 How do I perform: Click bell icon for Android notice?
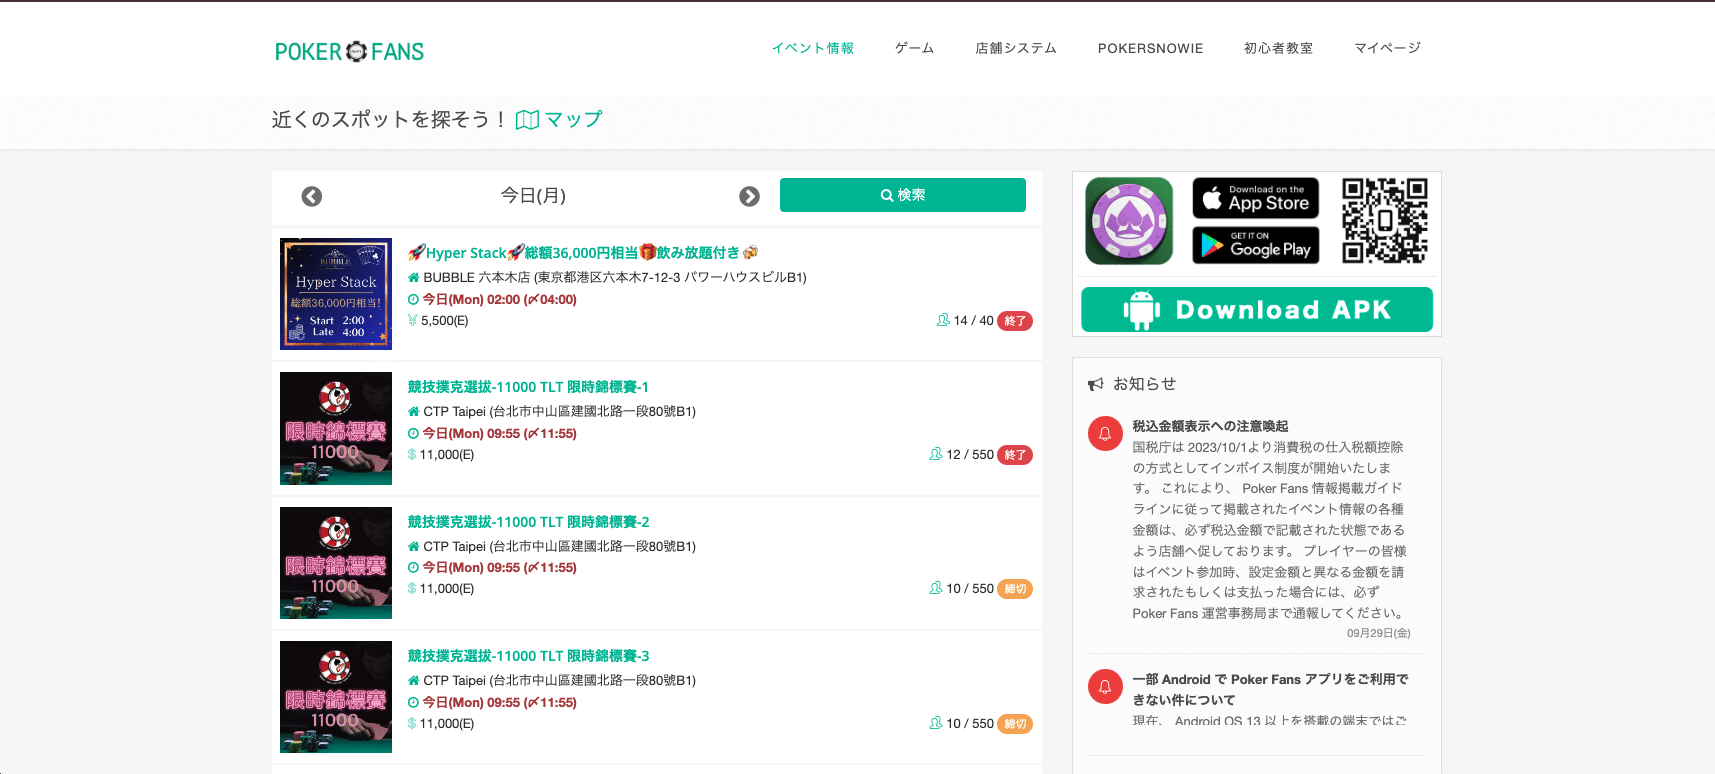[x=1105, y=687]
